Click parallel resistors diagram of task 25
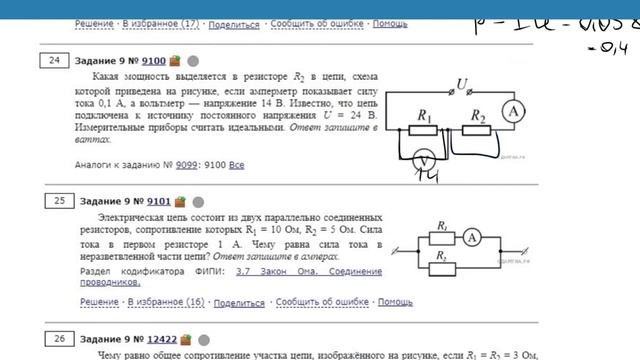The height and width of the screenshot is (360, 640). (x=460, y=249)
